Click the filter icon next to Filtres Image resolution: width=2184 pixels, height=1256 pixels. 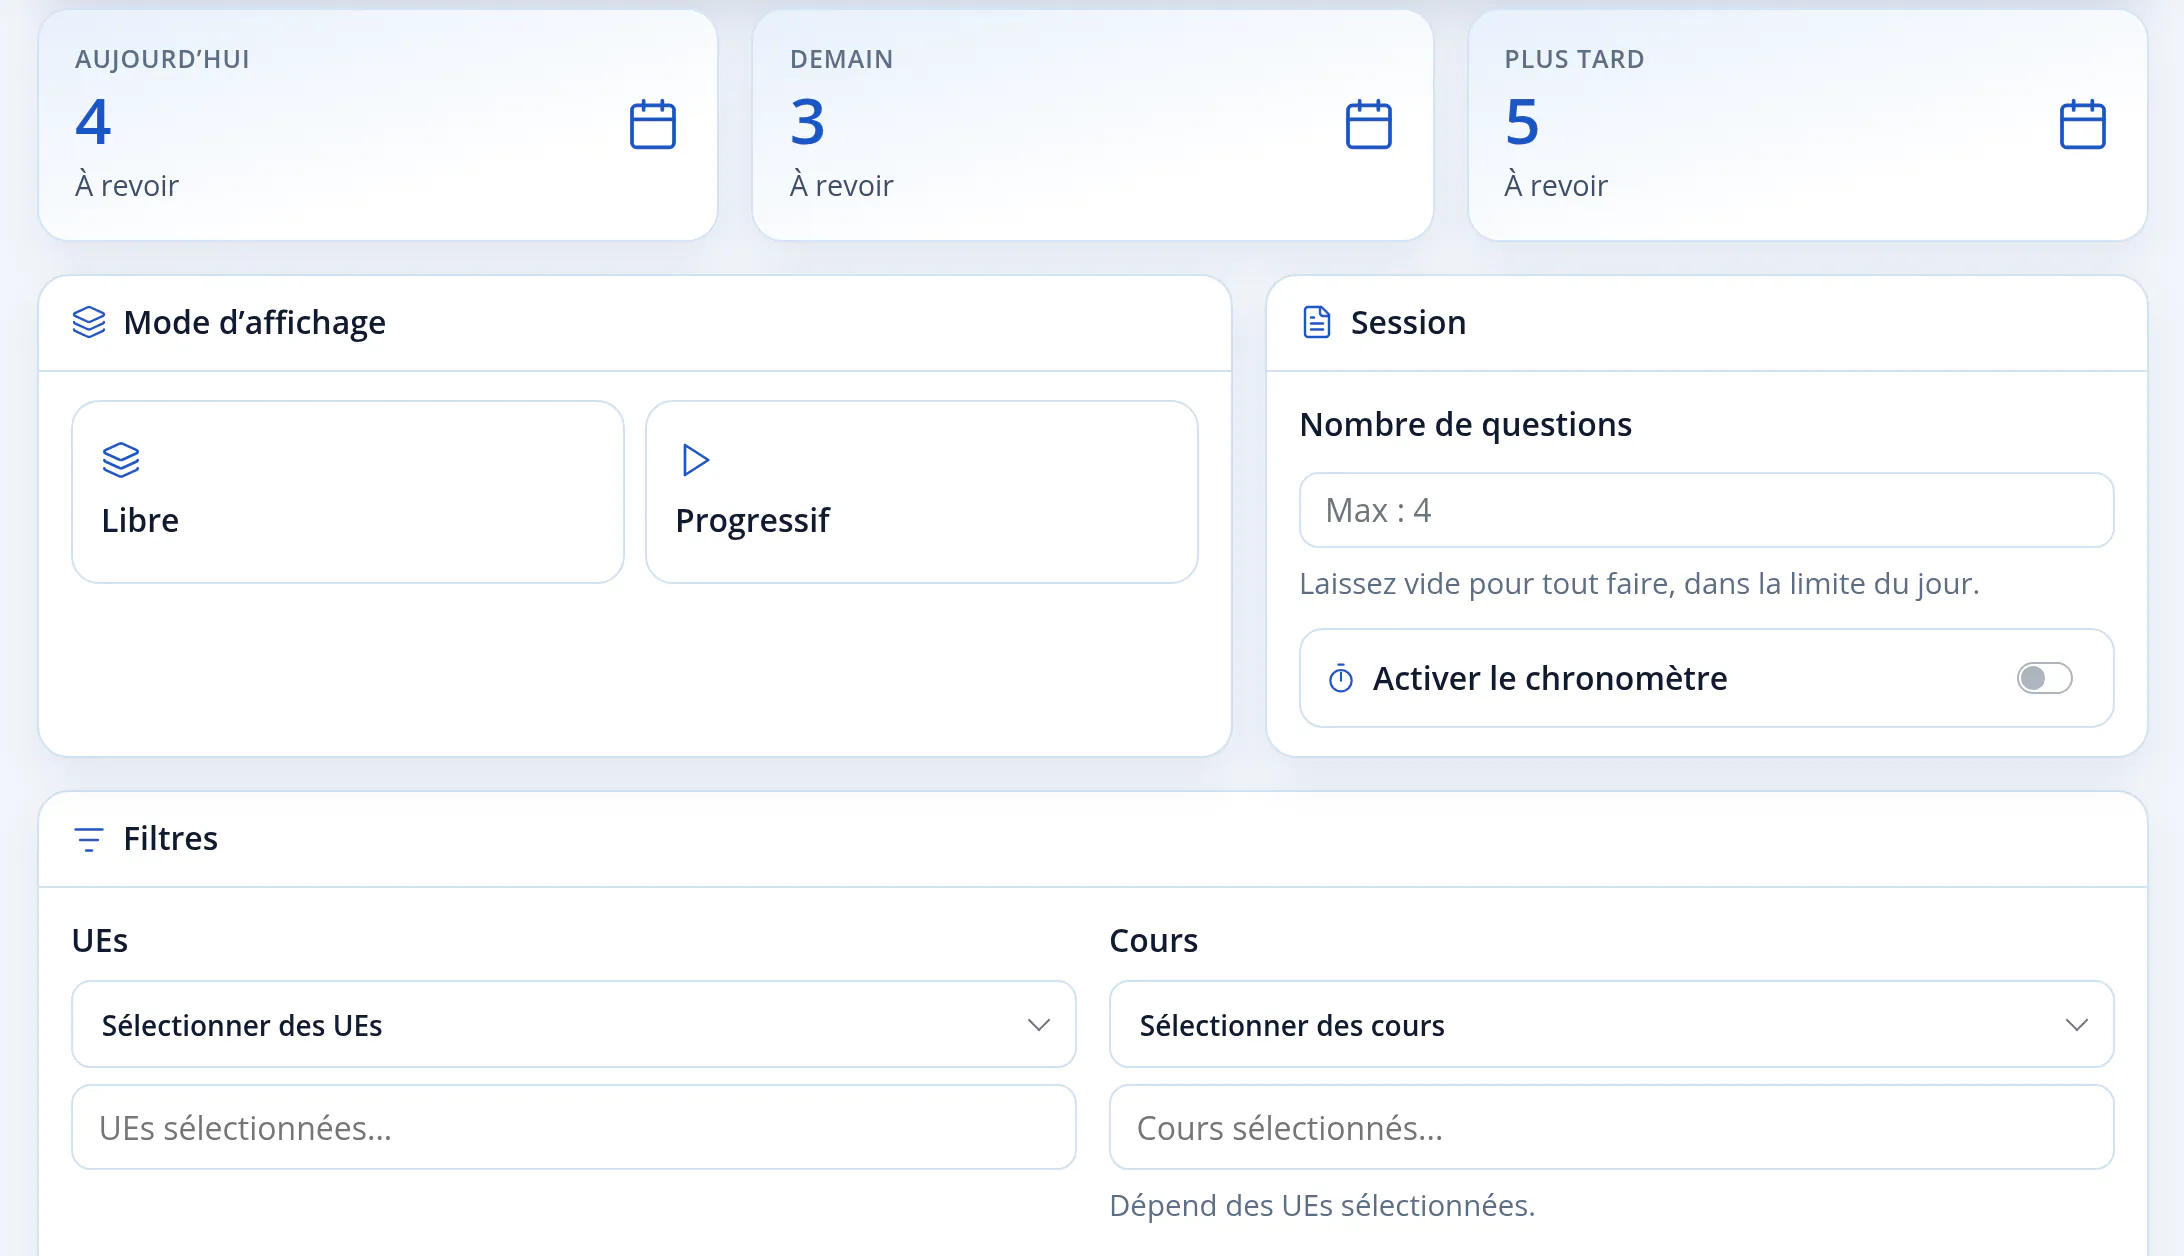[x=89, y=839]
